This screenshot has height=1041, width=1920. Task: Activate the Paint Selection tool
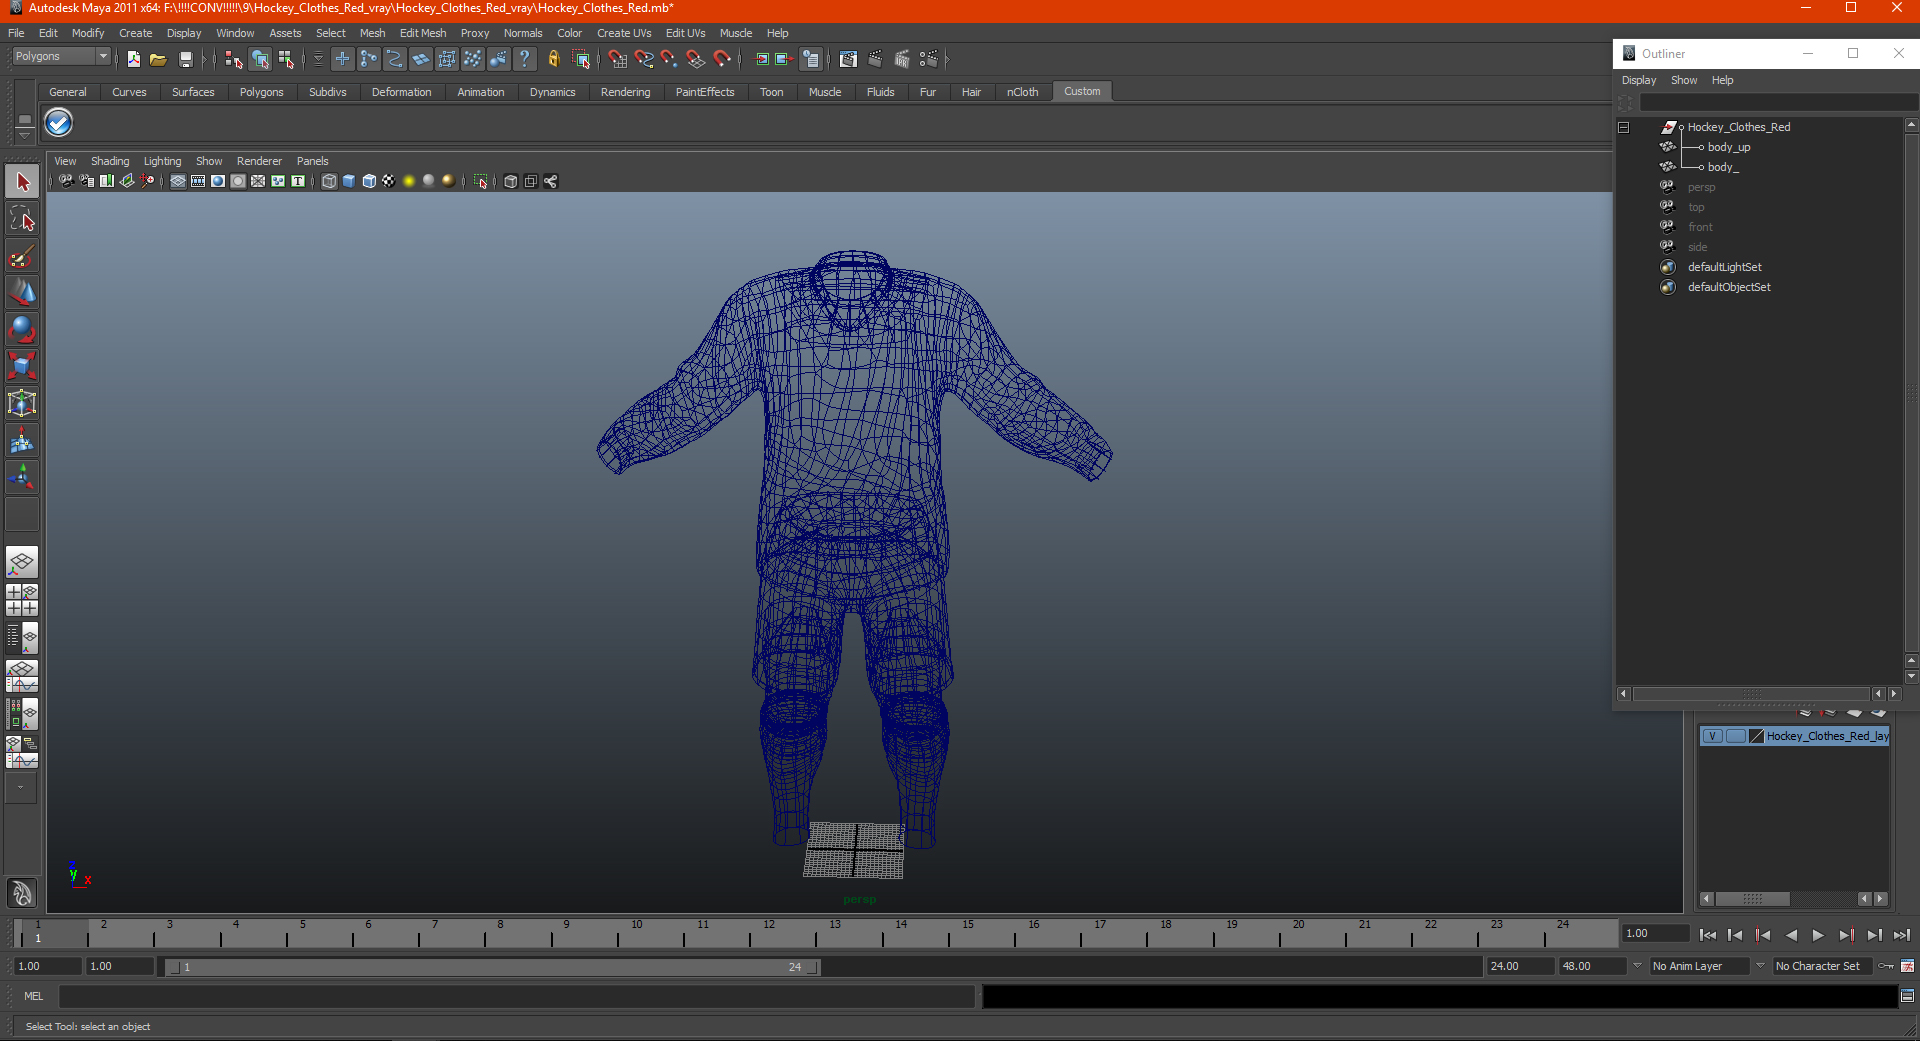click(22, 256)
